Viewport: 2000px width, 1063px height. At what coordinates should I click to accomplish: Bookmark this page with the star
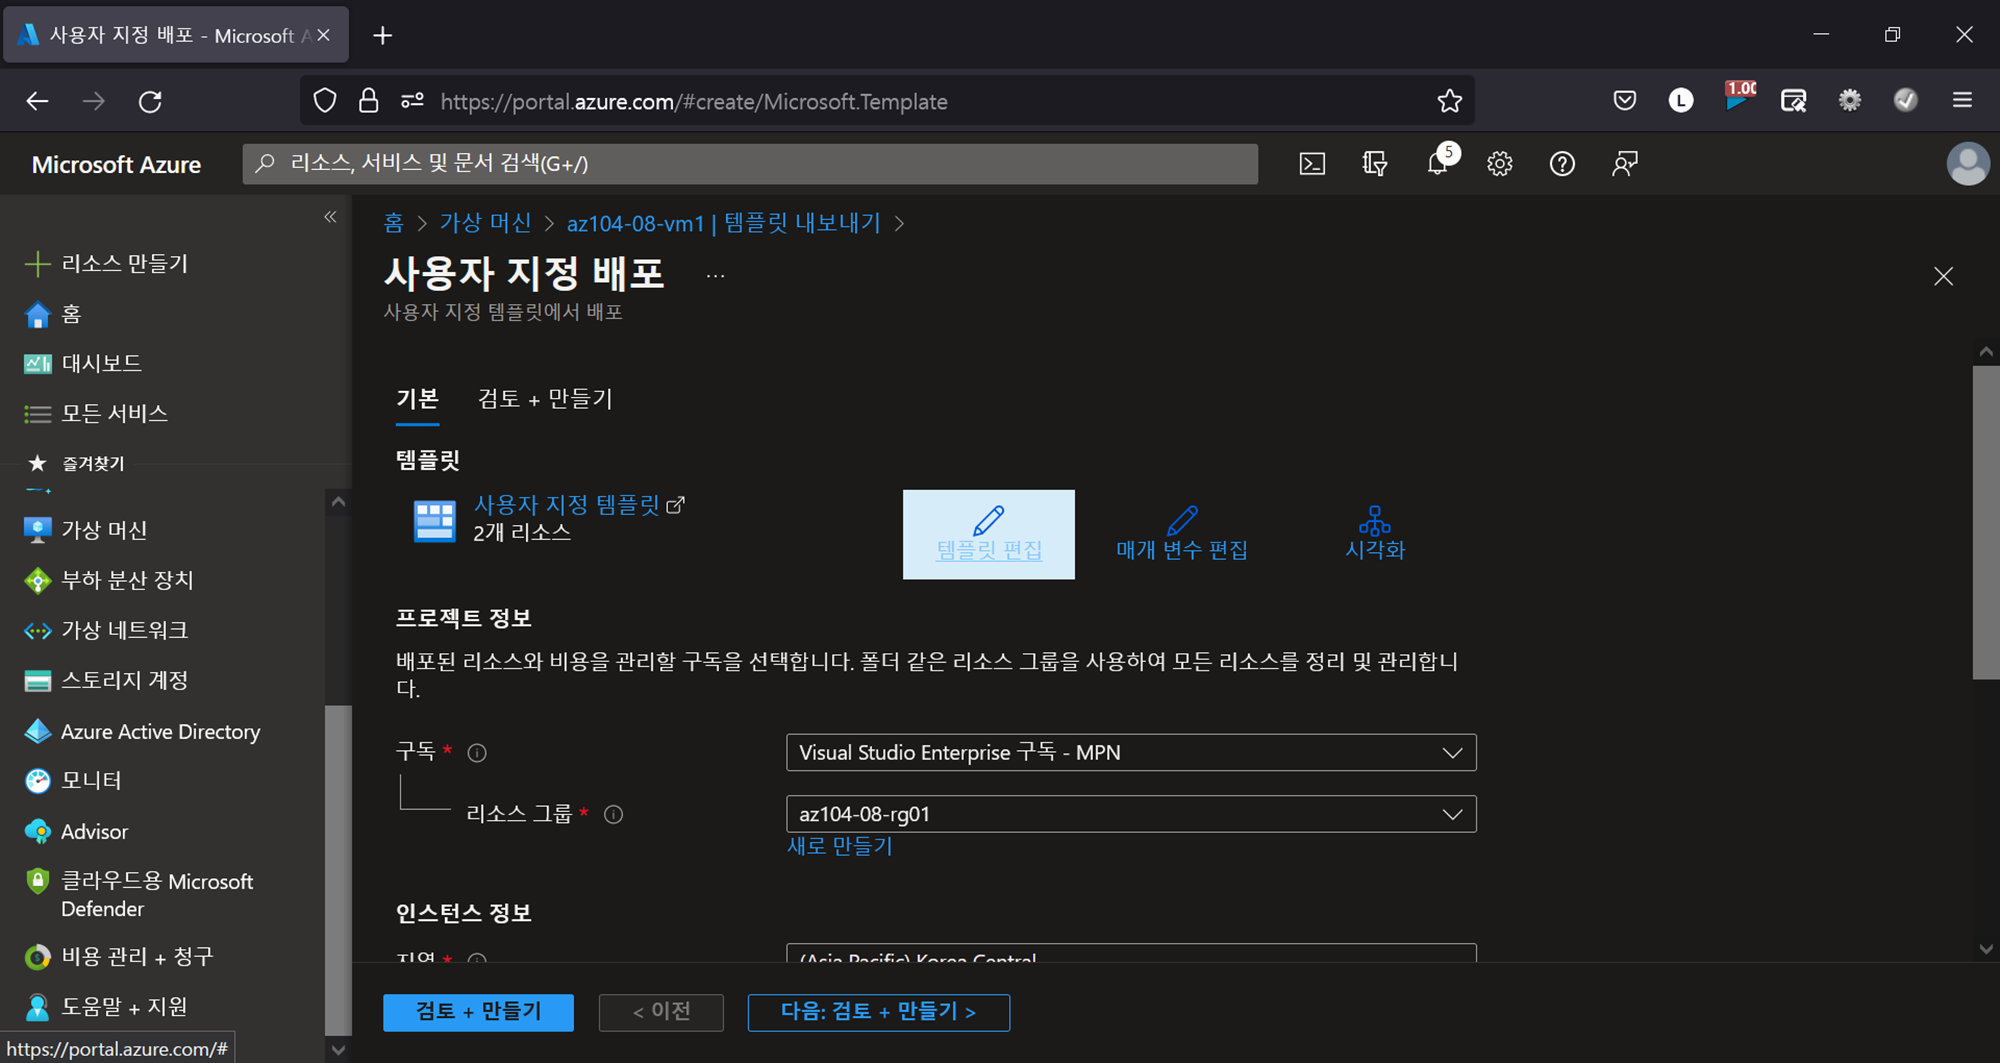1449,101
